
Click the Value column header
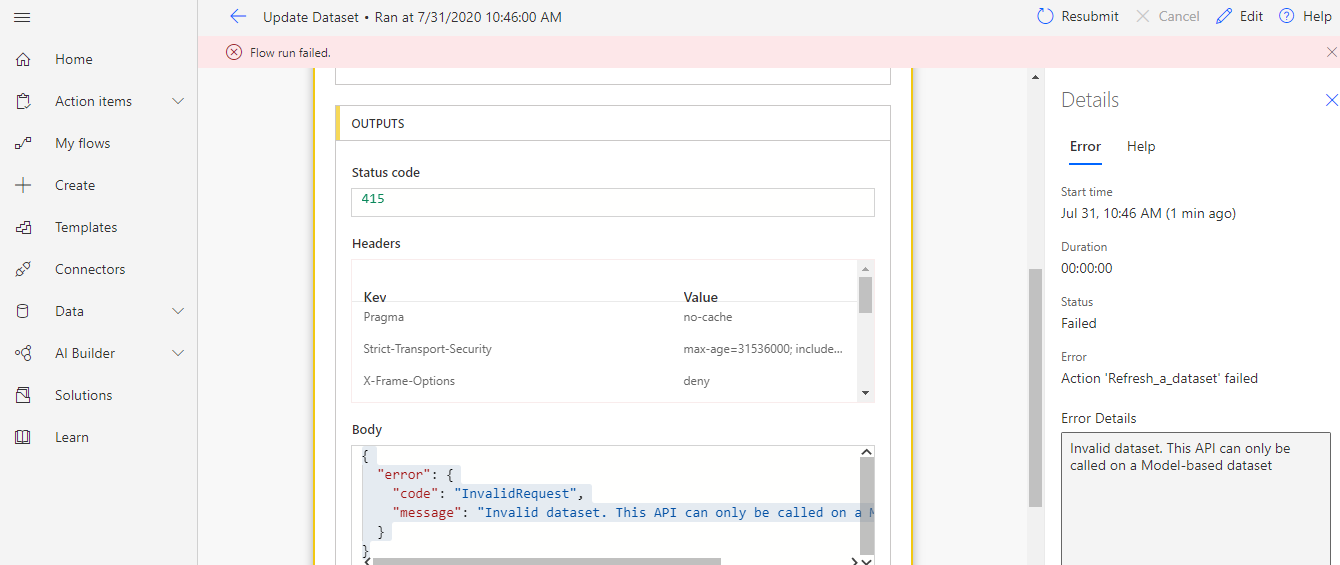coord(700,297)
